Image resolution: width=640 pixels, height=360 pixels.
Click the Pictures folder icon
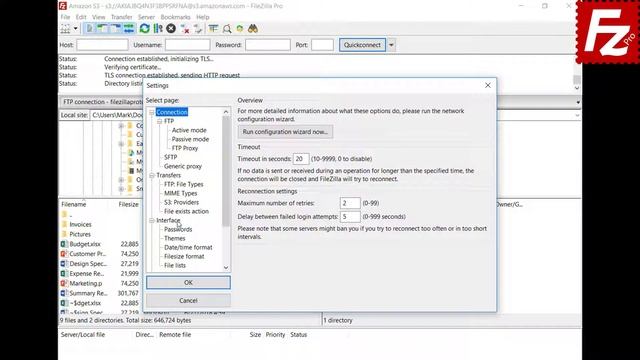coord(64,234)
